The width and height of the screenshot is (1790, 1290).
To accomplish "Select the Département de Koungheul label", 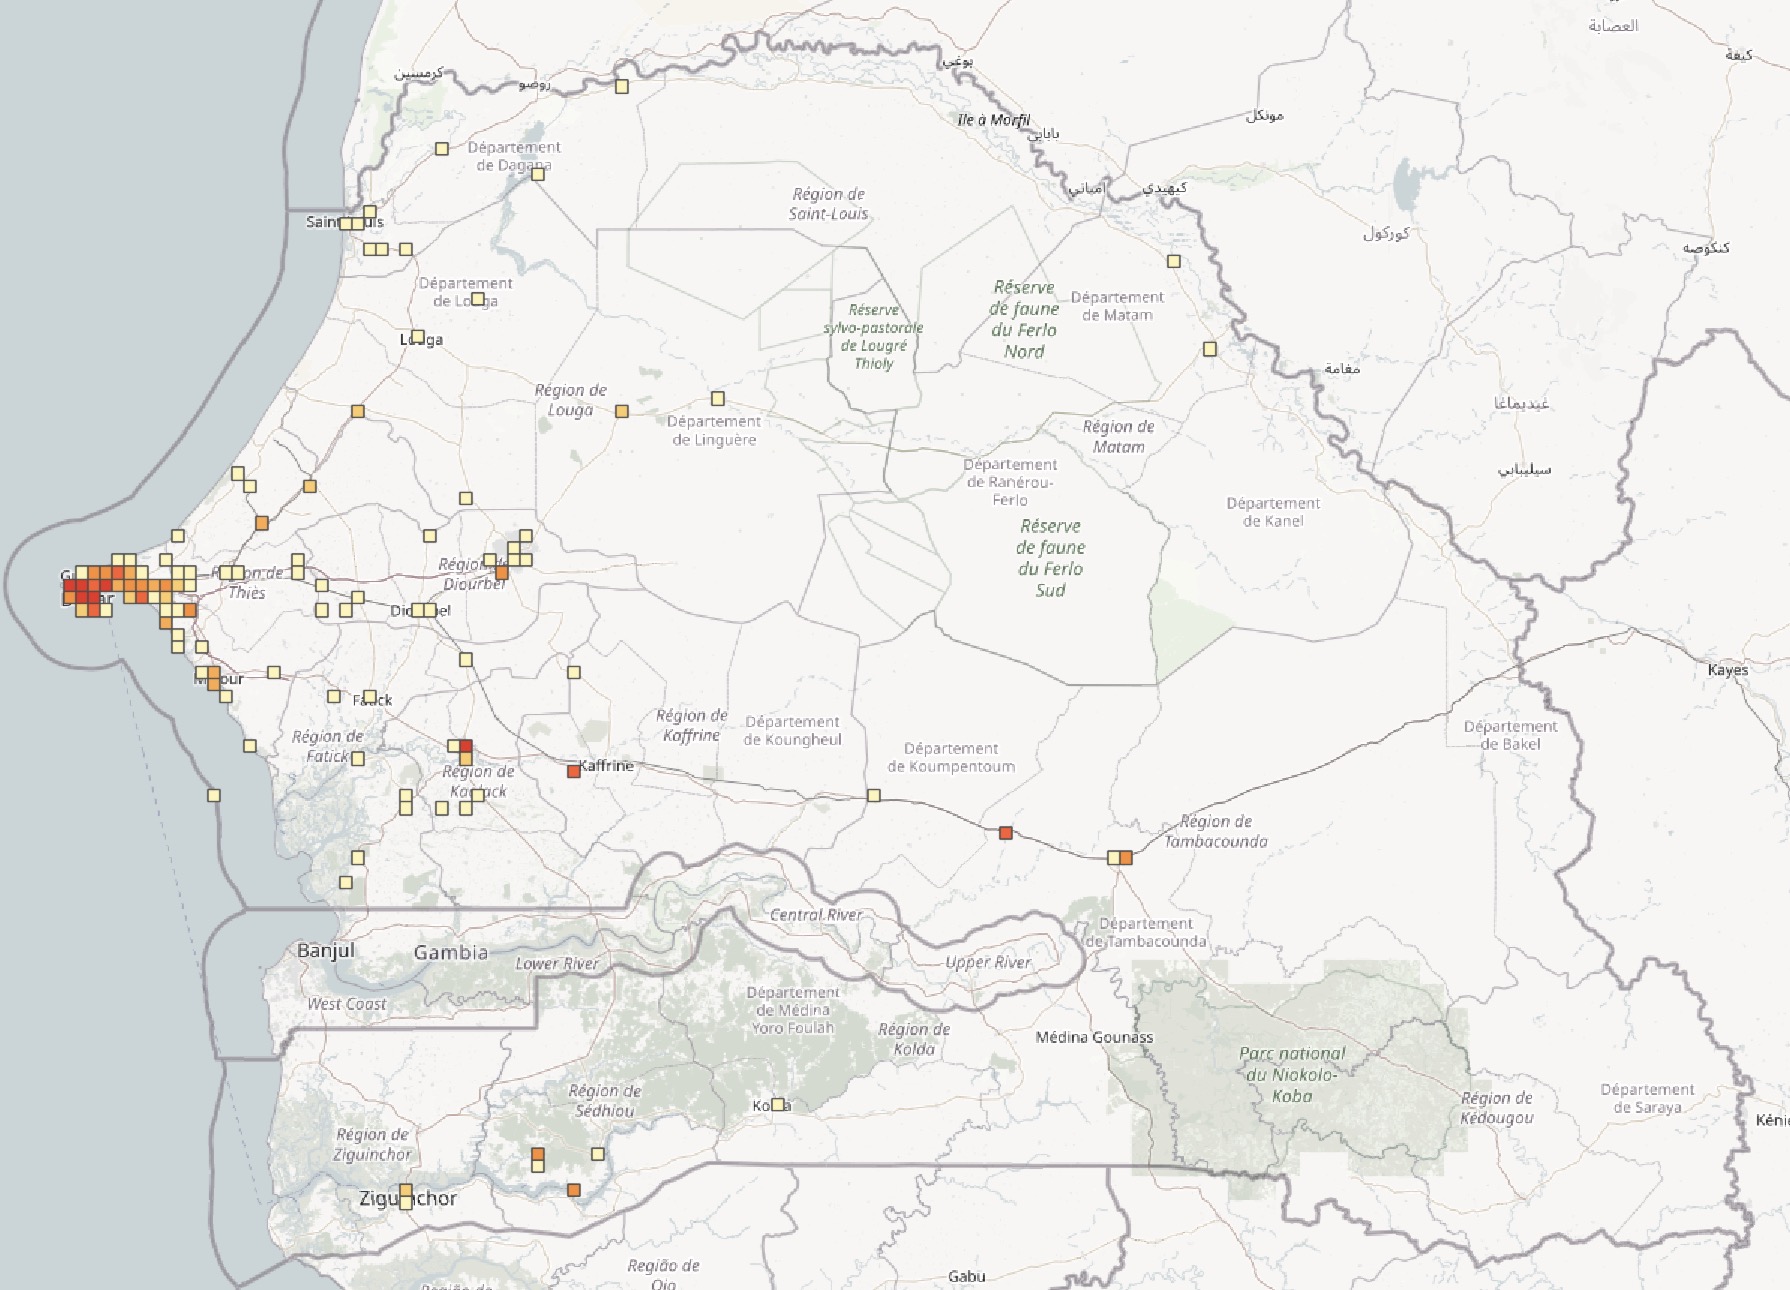I will 793,730.
